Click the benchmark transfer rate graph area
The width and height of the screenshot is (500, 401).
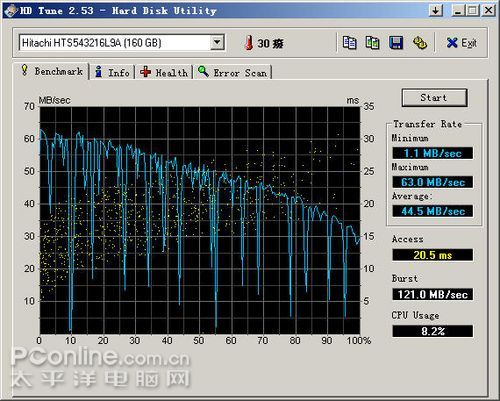(200, 220)
